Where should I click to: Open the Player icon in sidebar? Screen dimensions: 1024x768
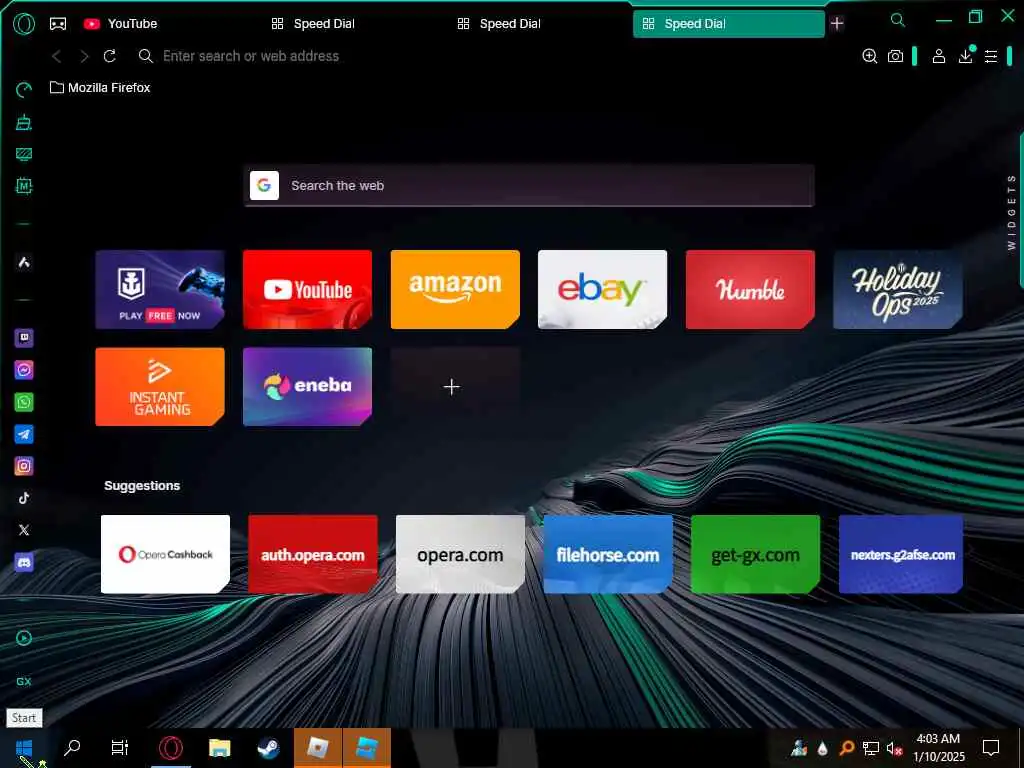click(24, 638)
